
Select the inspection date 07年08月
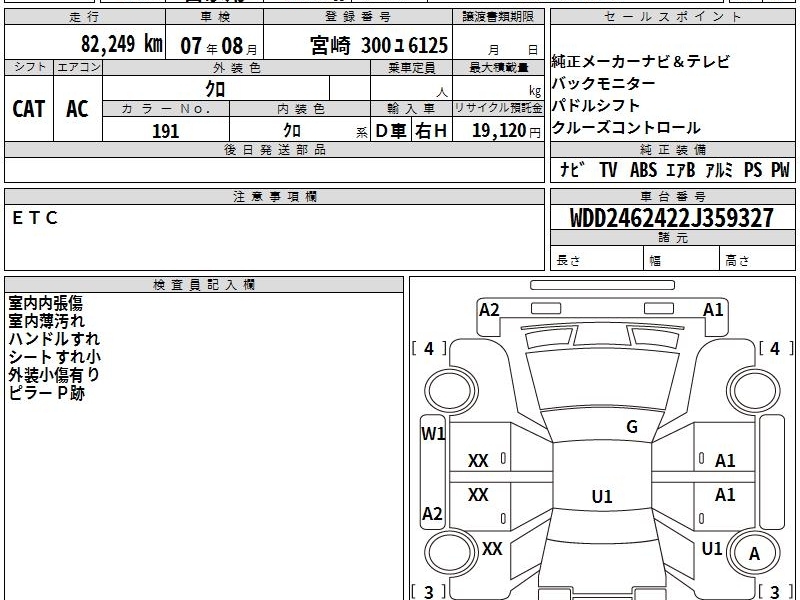coord(219,46)
